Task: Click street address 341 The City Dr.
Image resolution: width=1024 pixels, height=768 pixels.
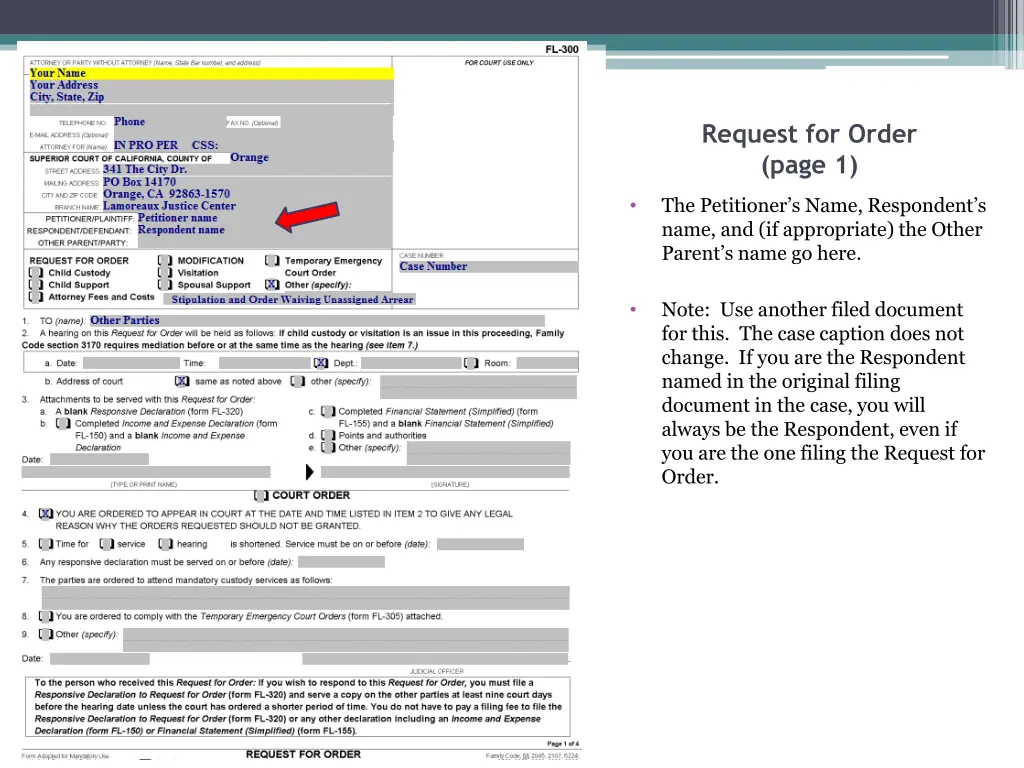Action: coord(248,170)
